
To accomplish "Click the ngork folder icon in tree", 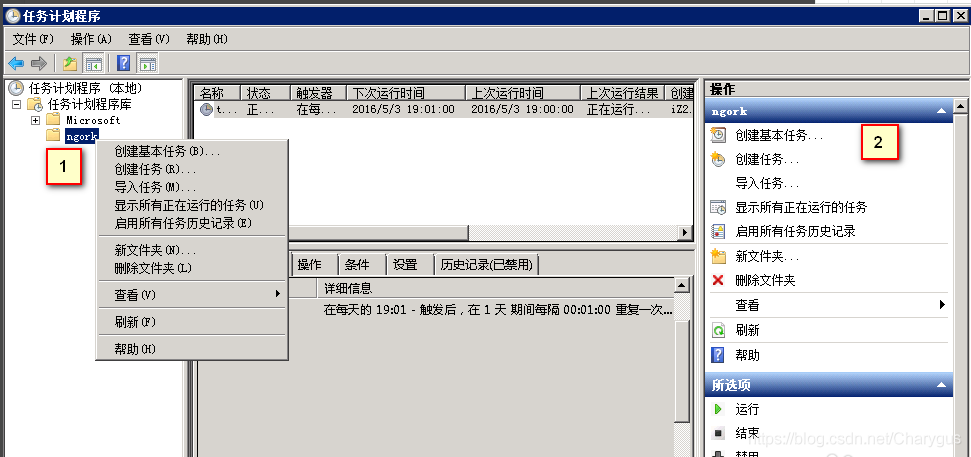I will point(54,135).
